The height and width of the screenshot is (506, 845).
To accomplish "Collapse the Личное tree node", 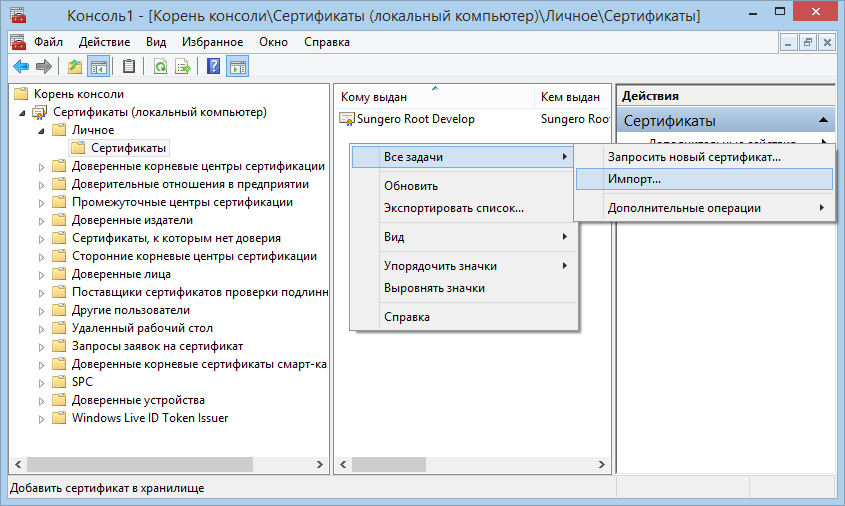I will coord(41,130).
